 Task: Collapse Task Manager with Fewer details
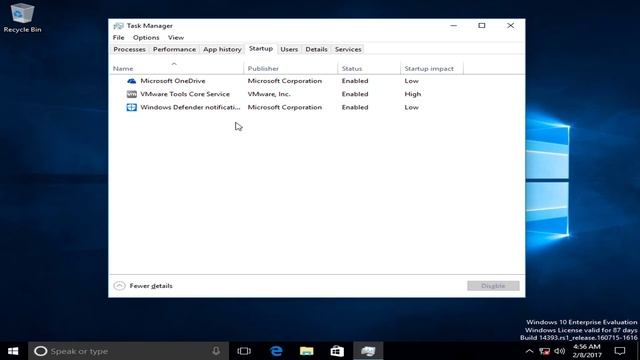point(143,286)
